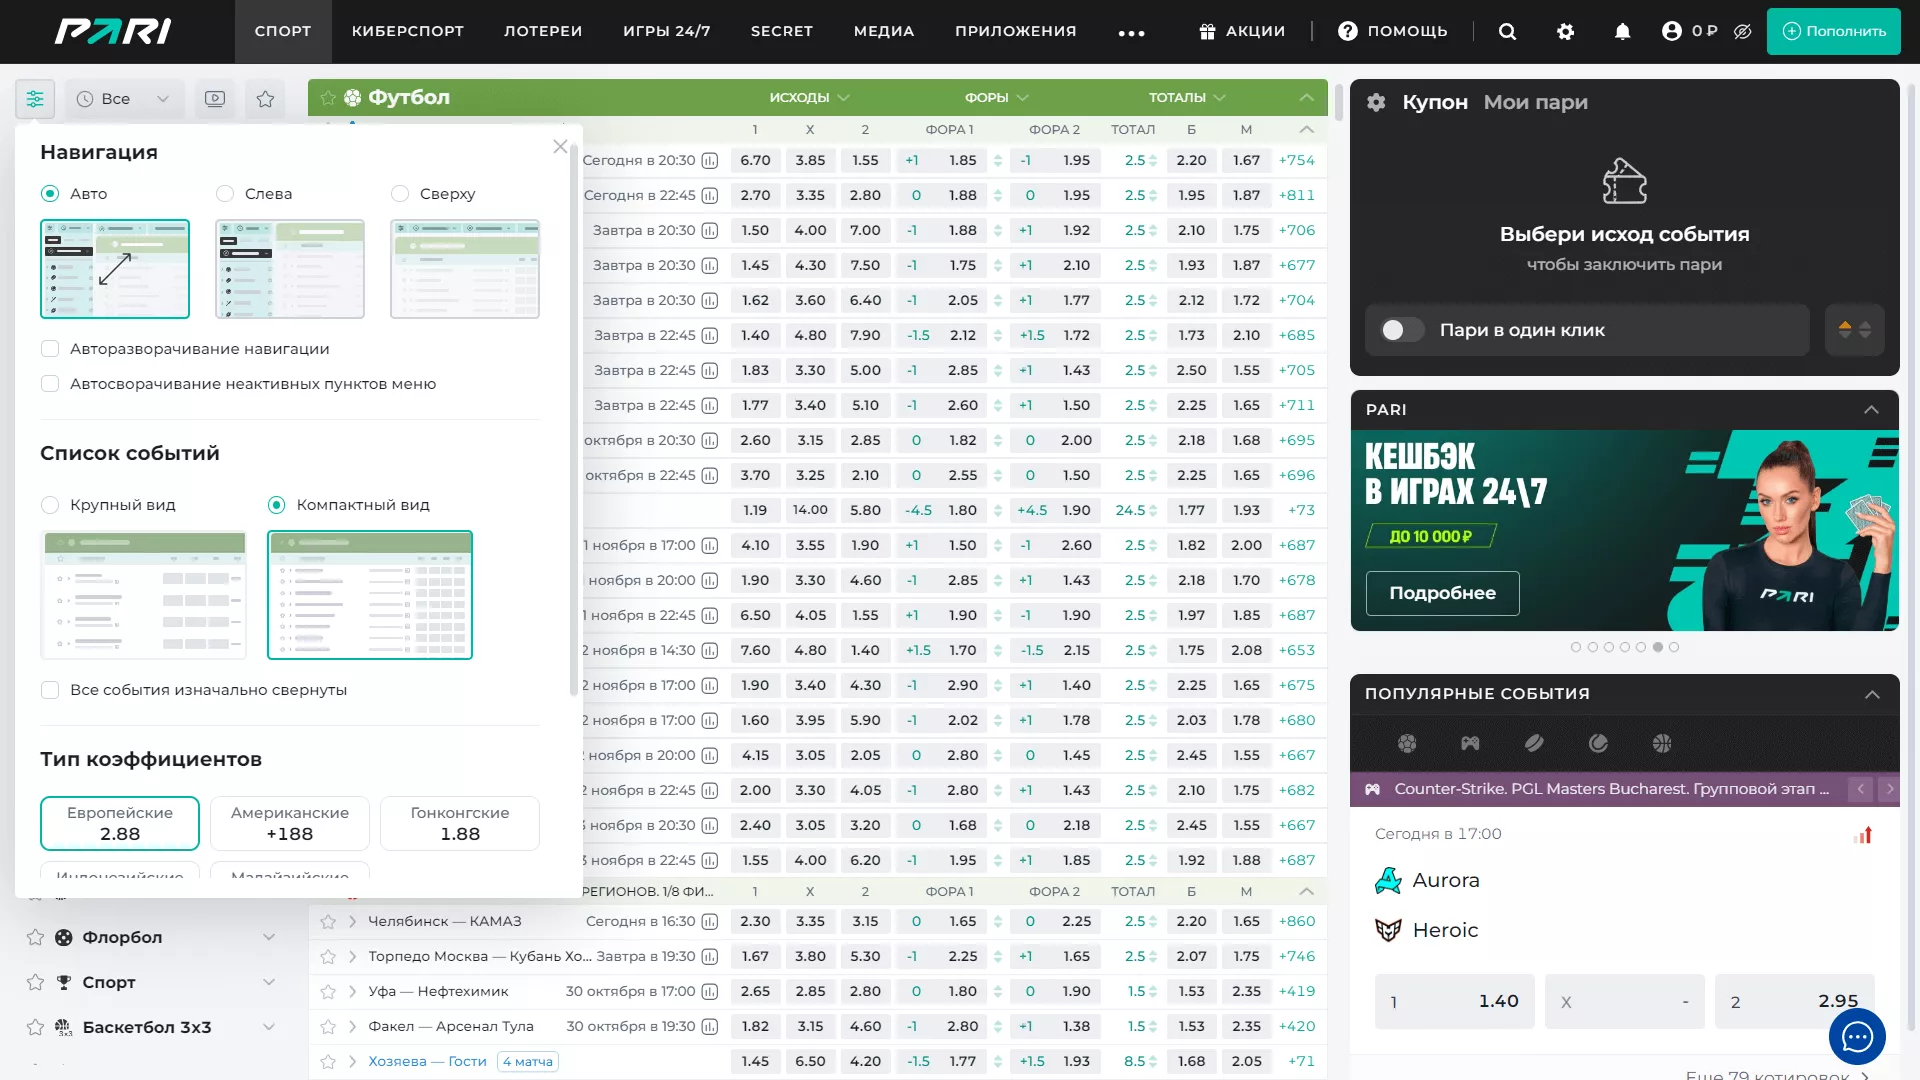The image size is (1920, 1080).
Task: Open the Все time filter dropdown
Action: tap(124, 98)
